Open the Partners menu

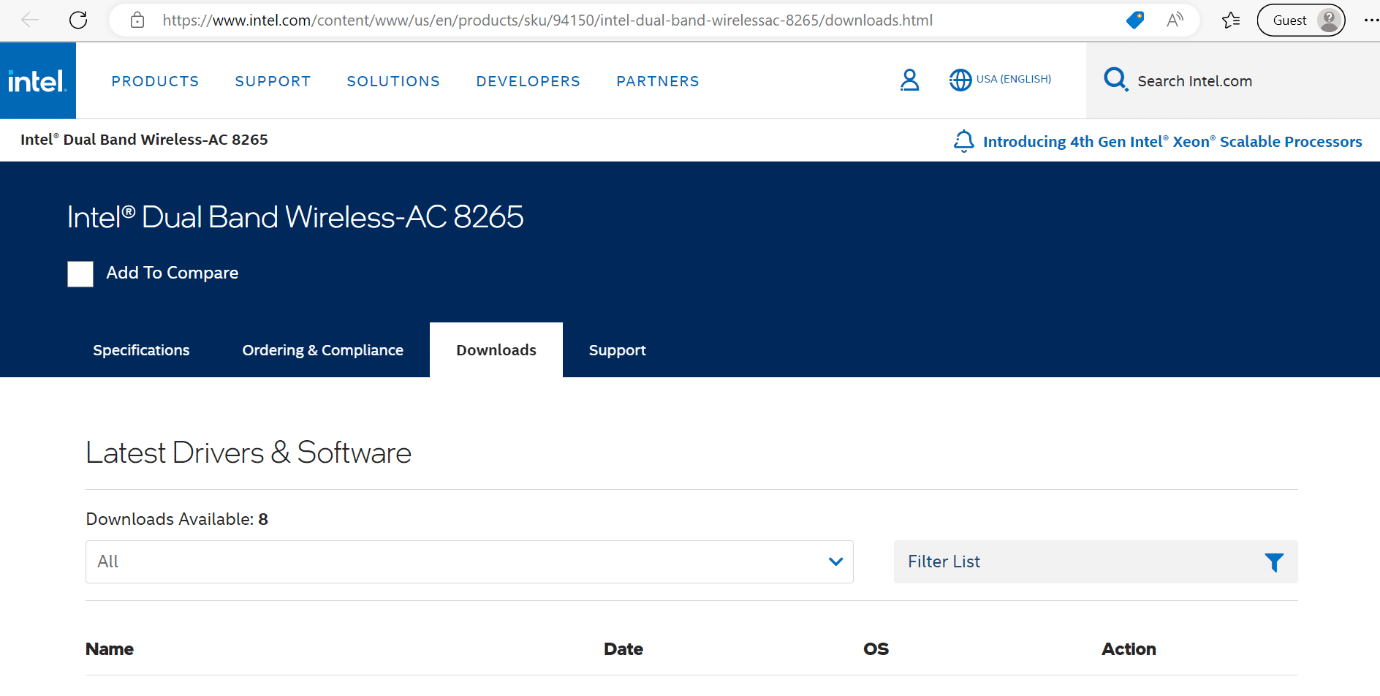tap(658, 81)
